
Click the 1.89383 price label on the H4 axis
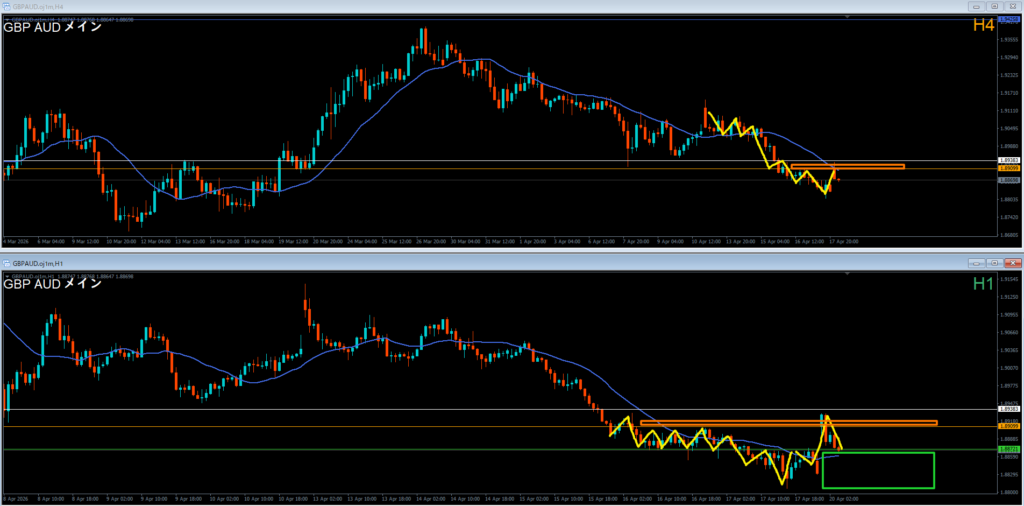tap(1008, 160)
